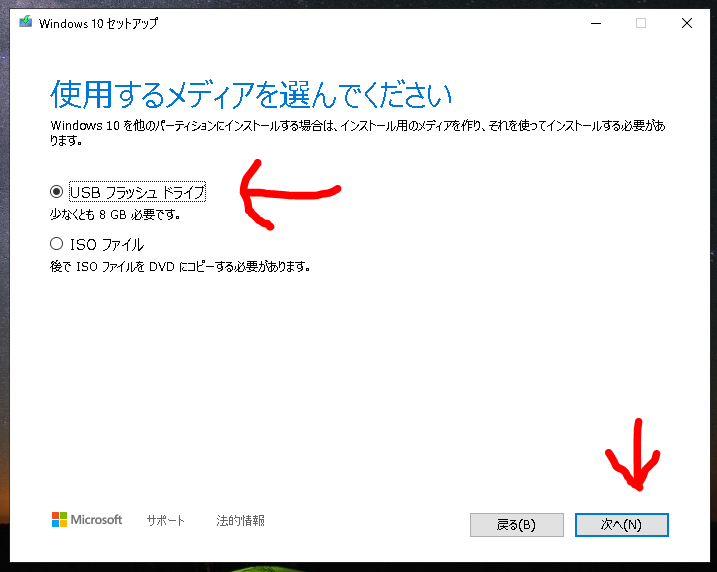Viewport: 717px width, 572px height.
Task: Open the 法的情報 link
Action: pyautogui.click(x=241, y=520)
